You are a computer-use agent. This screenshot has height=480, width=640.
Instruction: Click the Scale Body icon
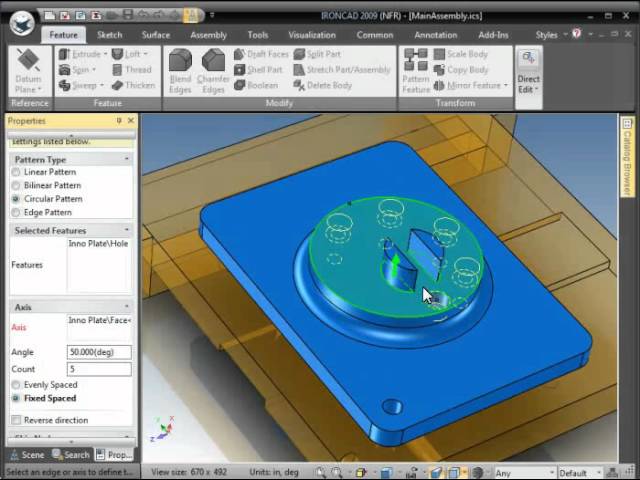point(439,54)
